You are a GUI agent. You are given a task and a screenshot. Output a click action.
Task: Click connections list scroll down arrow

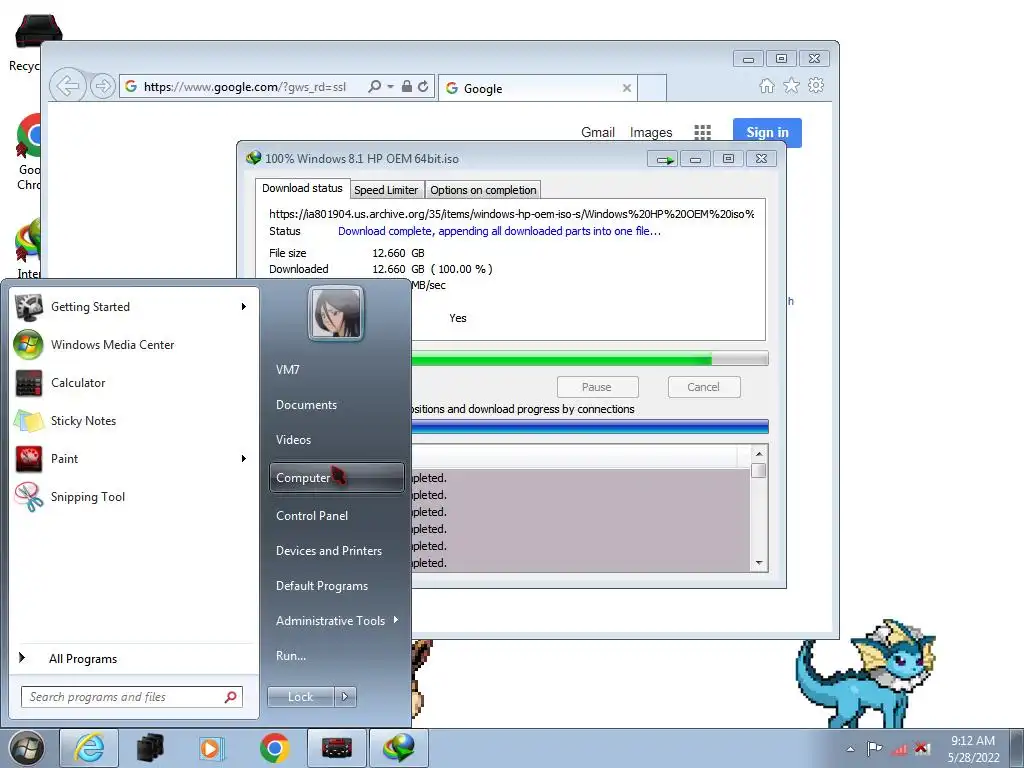coord(759,563)
